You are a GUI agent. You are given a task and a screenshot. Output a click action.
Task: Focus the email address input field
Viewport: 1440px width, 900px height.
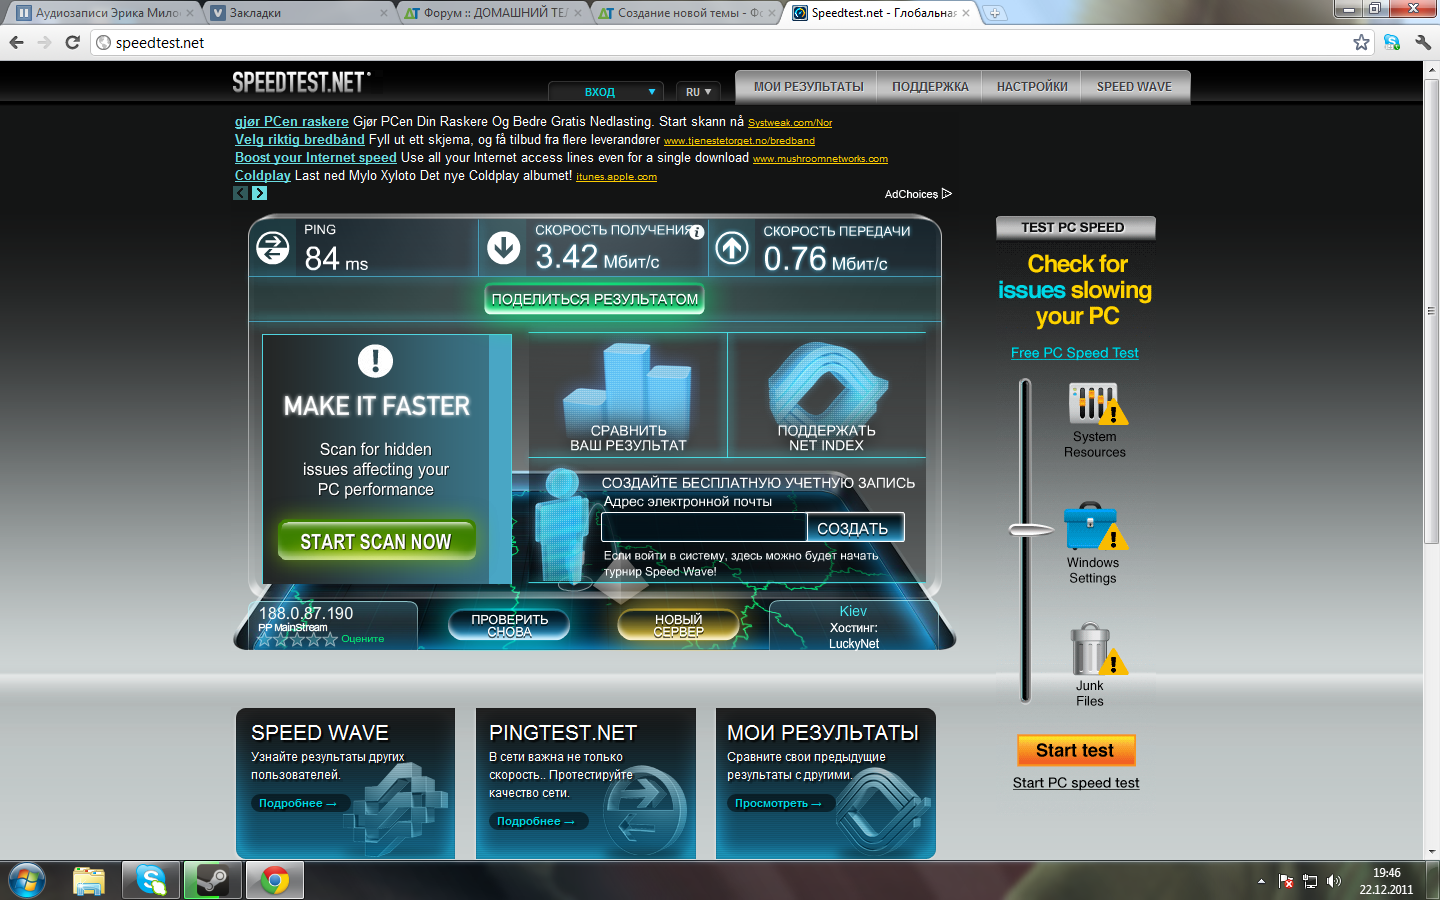point(704,528)
